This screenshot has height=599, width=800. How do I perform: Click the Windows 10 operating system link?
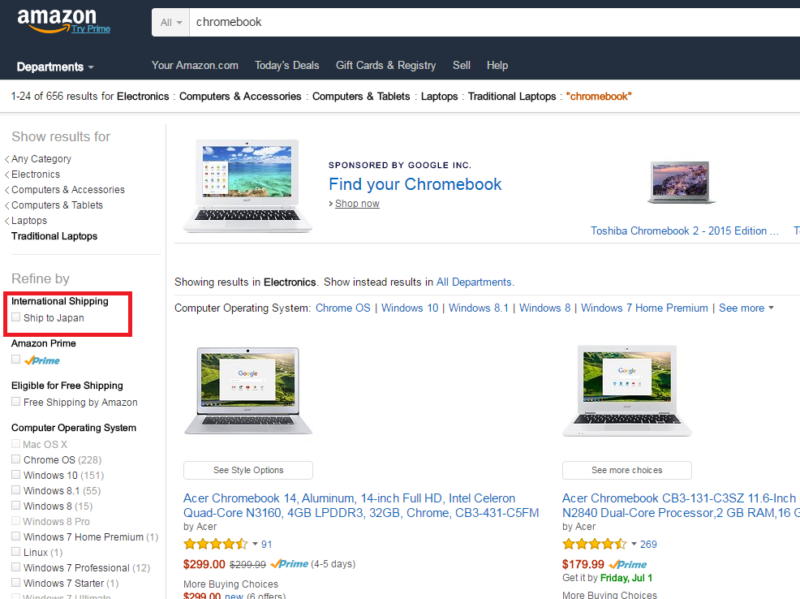(410, 308)
